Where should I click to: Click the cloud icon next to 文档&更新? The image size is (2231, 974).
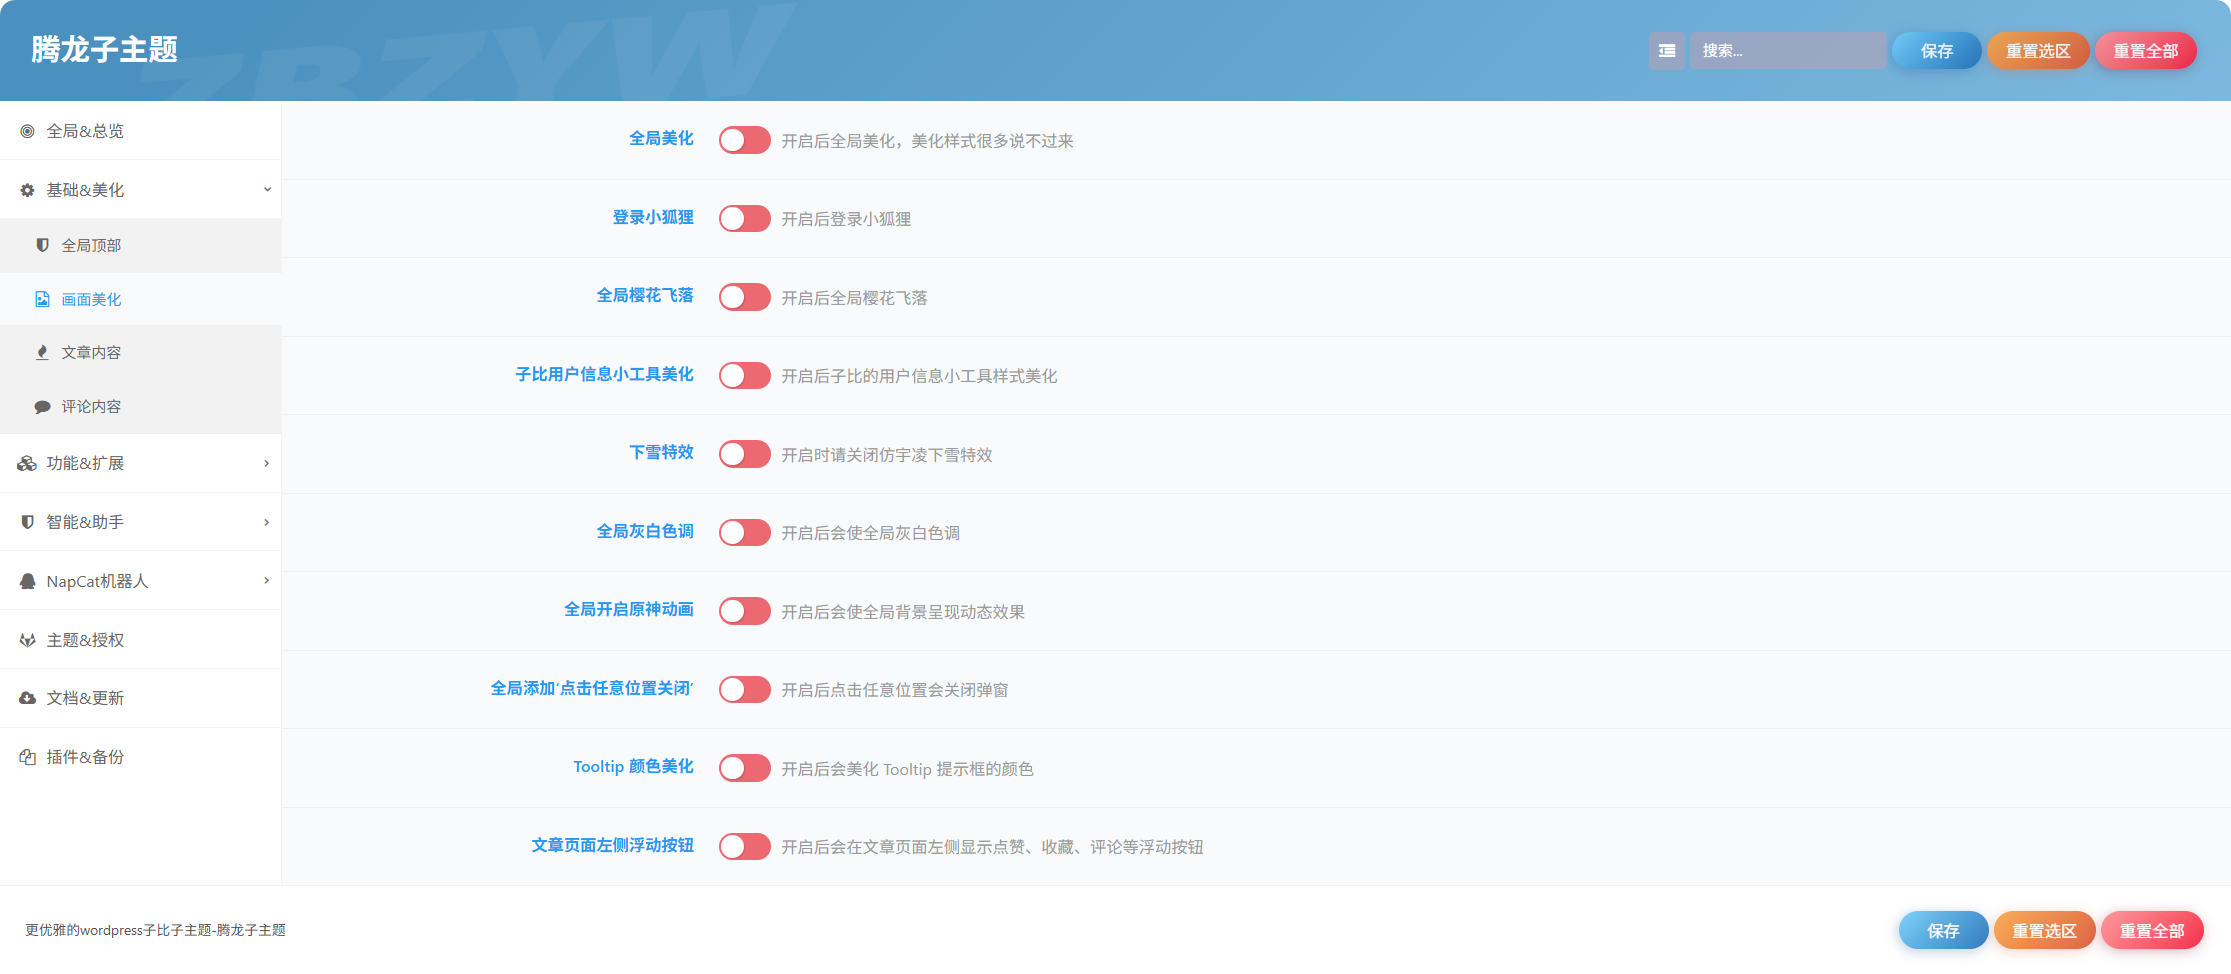(27, 698)
